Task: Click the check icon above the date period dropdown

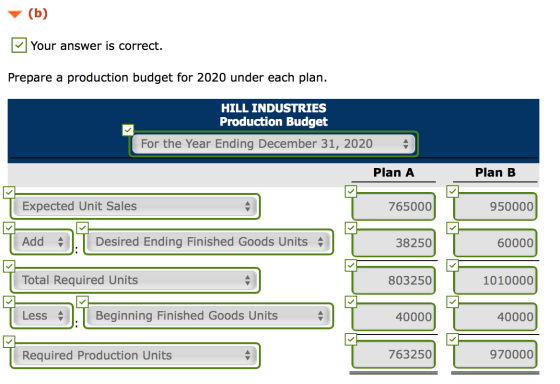Action: coord(128,130)
